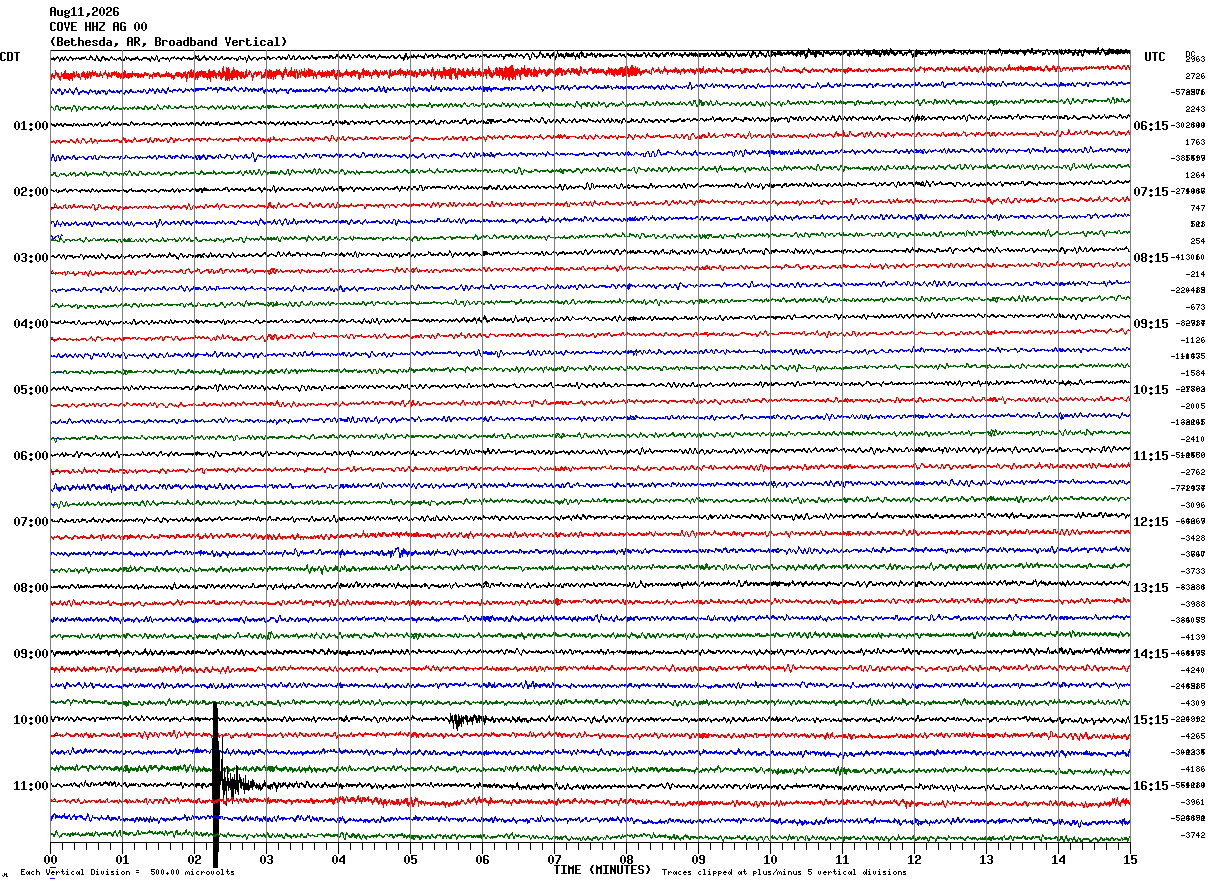Click the 03 minute axis tick label
This screenshot has width=1210, height=886.
[266, 859]
